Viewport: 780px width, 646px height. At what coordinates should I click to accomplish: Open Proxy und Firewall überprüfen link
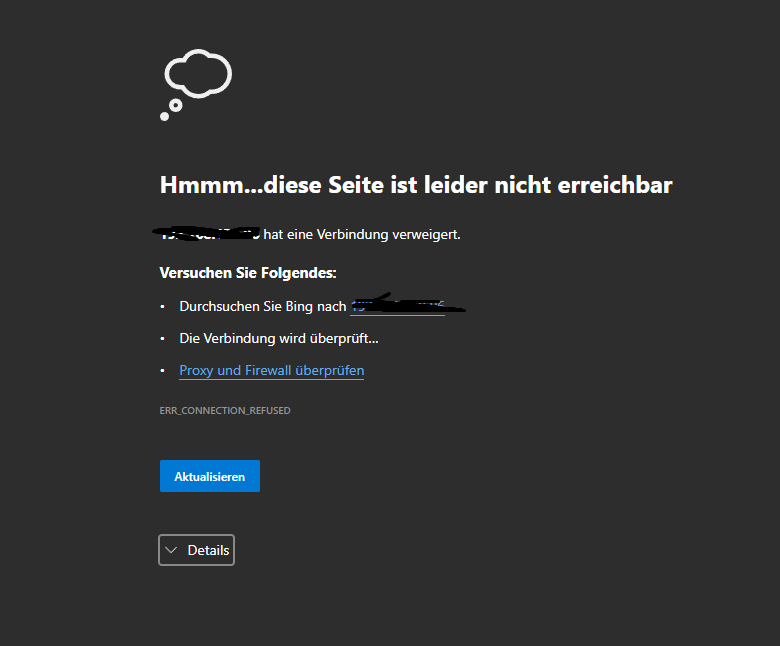(272, 370)
